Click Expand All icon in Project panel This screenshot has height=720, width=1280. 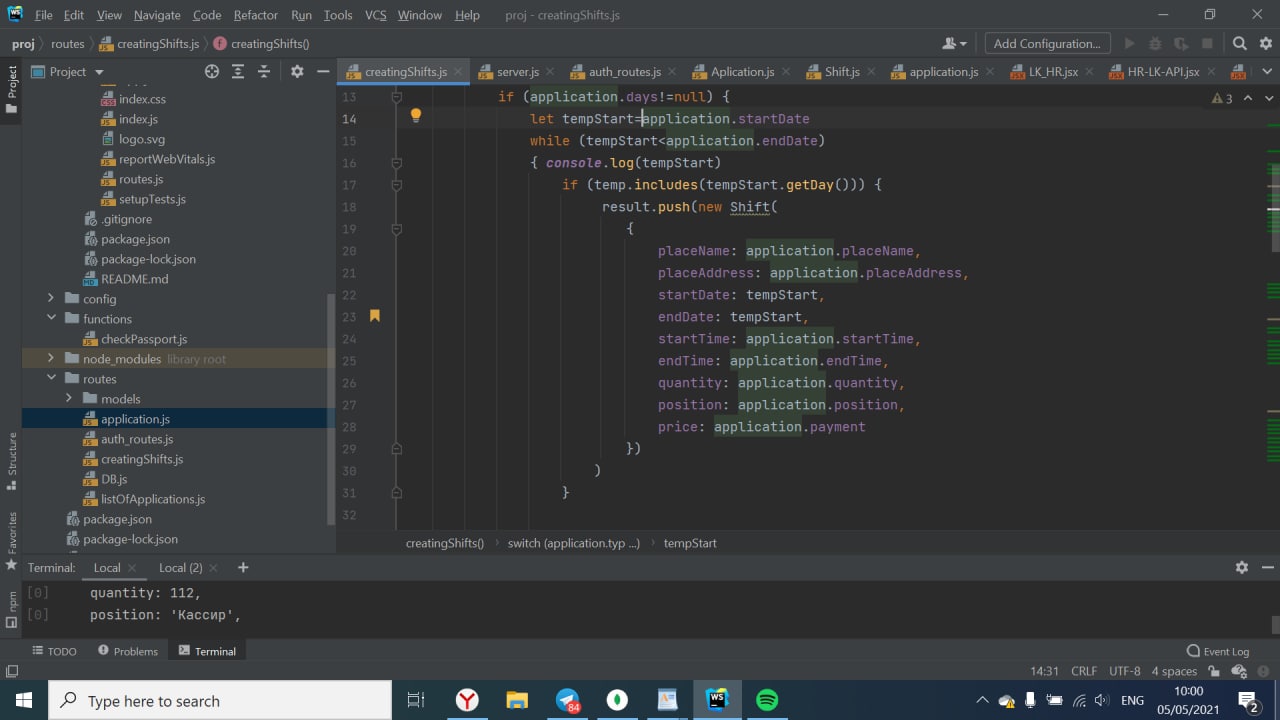pos(238,72)
